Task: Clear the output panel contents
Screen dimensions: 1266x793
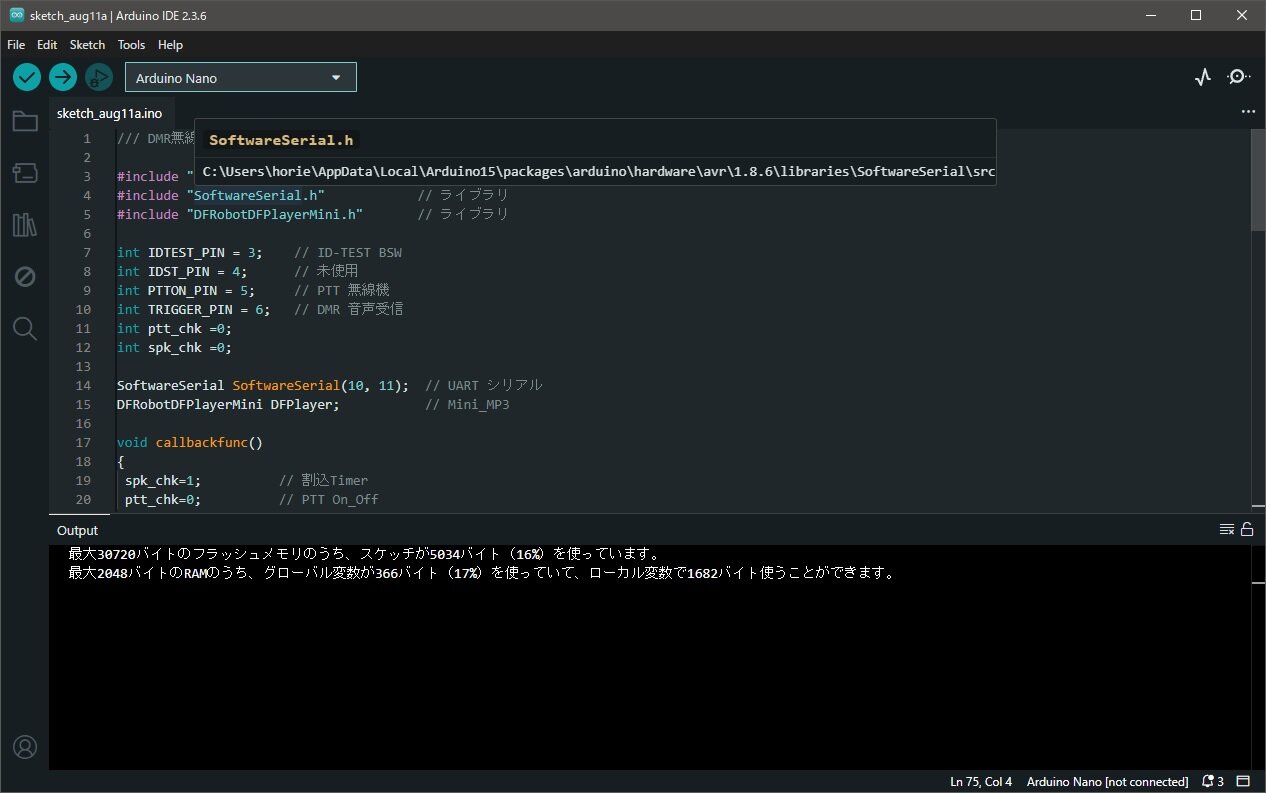Action: pyautogui.click(x=1226, y=530)
